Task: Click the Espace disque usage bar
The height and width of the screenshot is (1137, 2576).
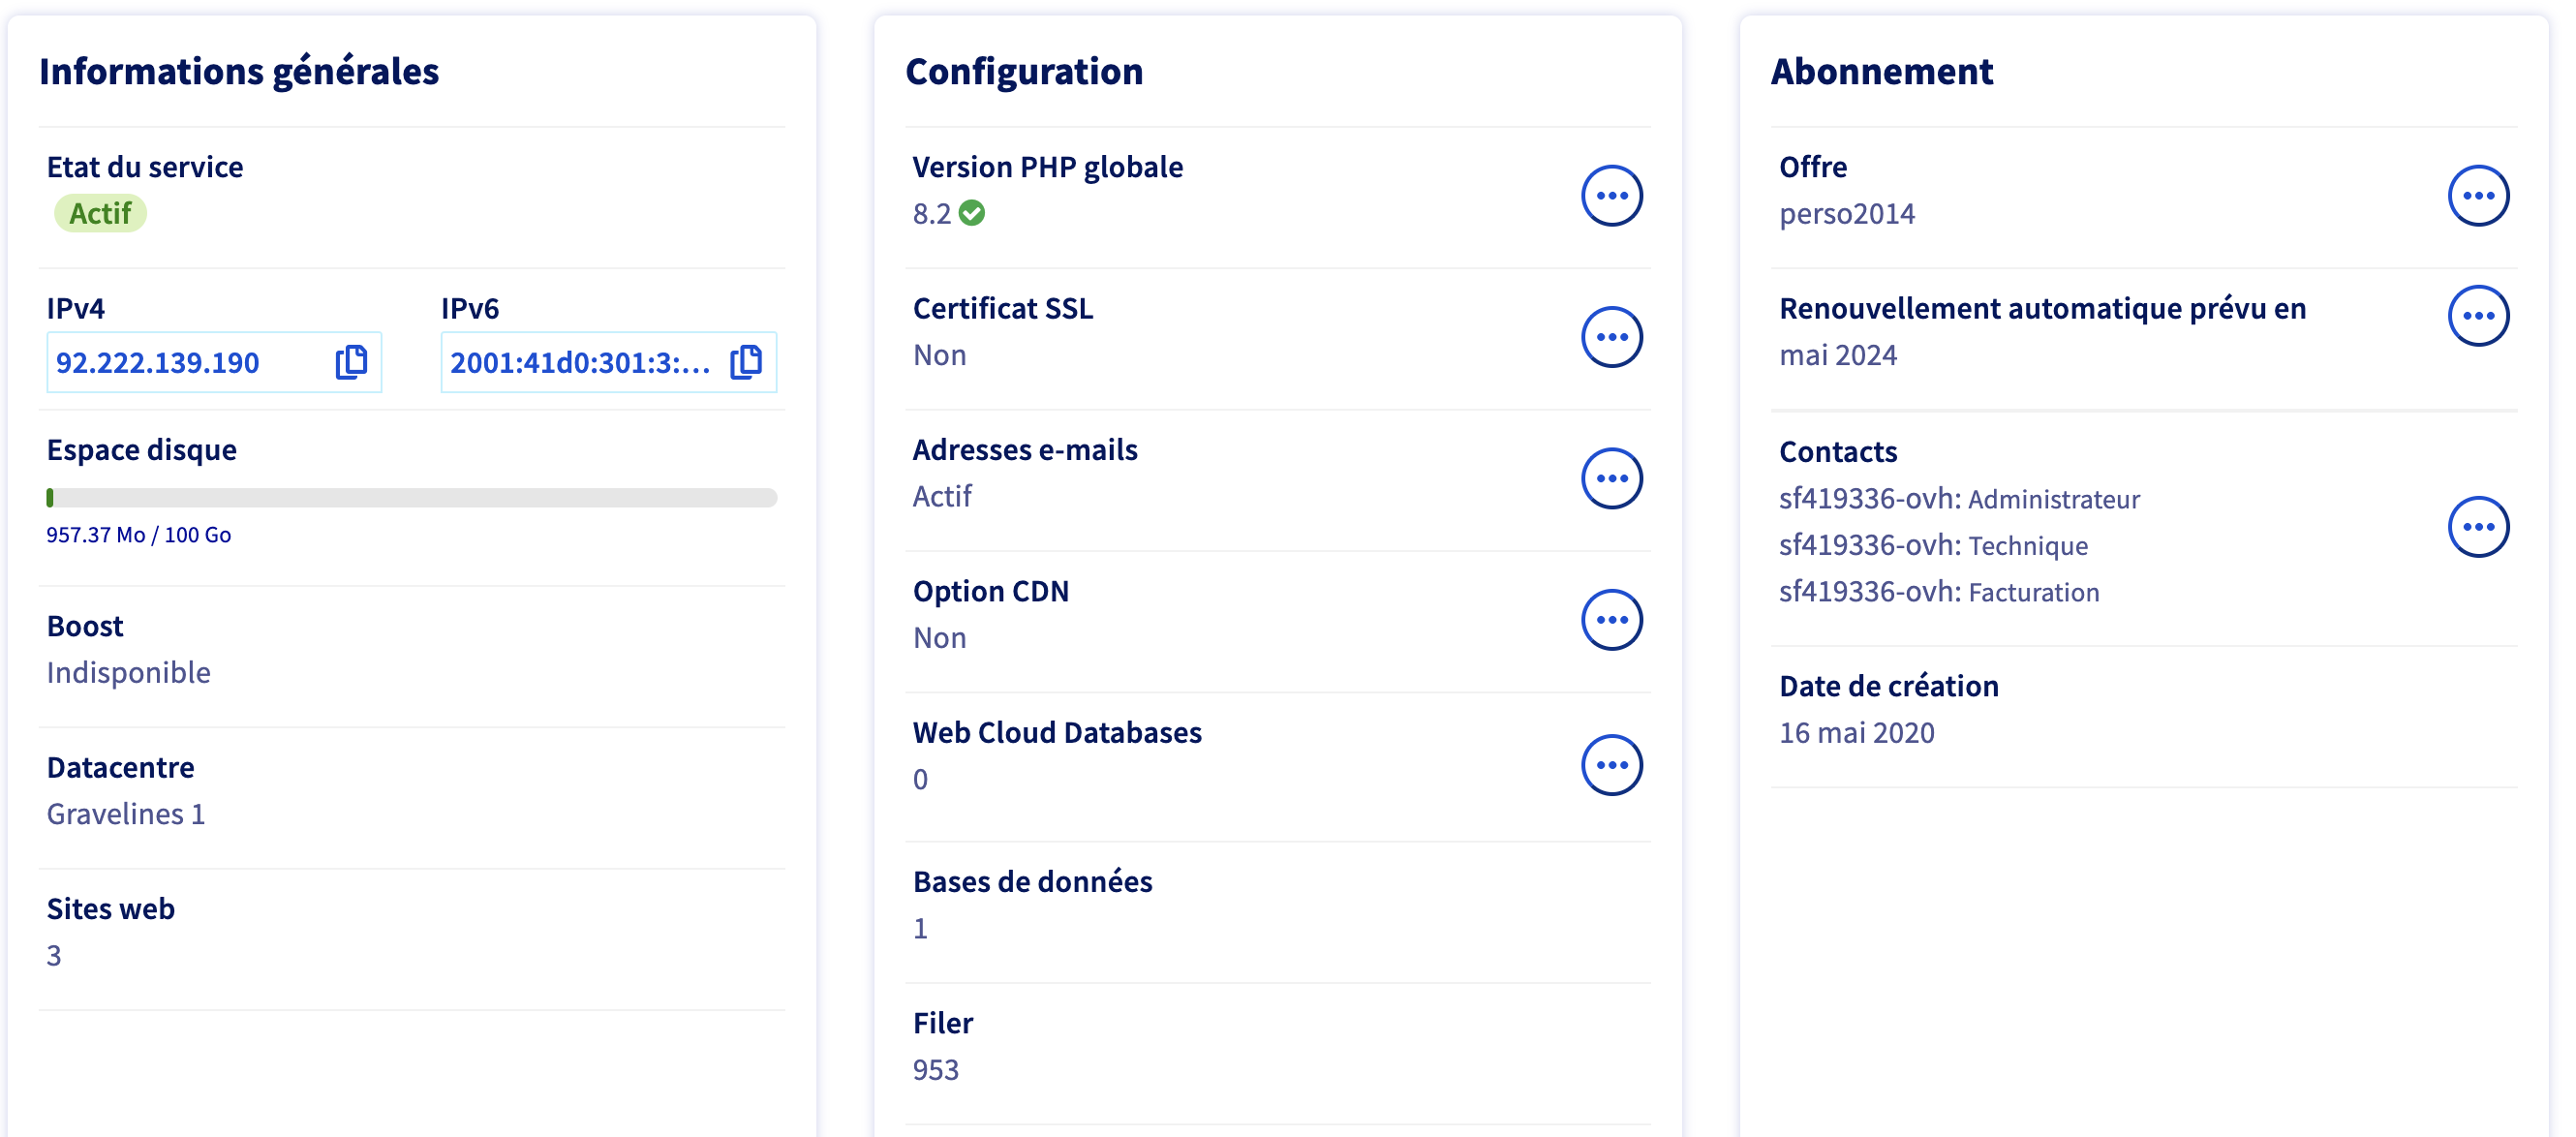Action: [x=411, y=497]
